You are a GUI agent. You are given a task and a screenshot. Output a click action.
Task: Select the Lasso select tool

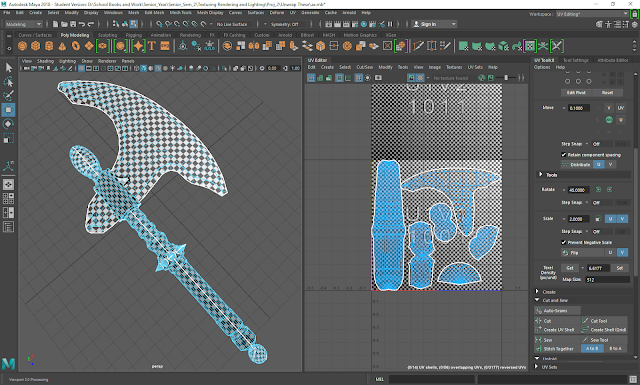click(x=8, y=82)
